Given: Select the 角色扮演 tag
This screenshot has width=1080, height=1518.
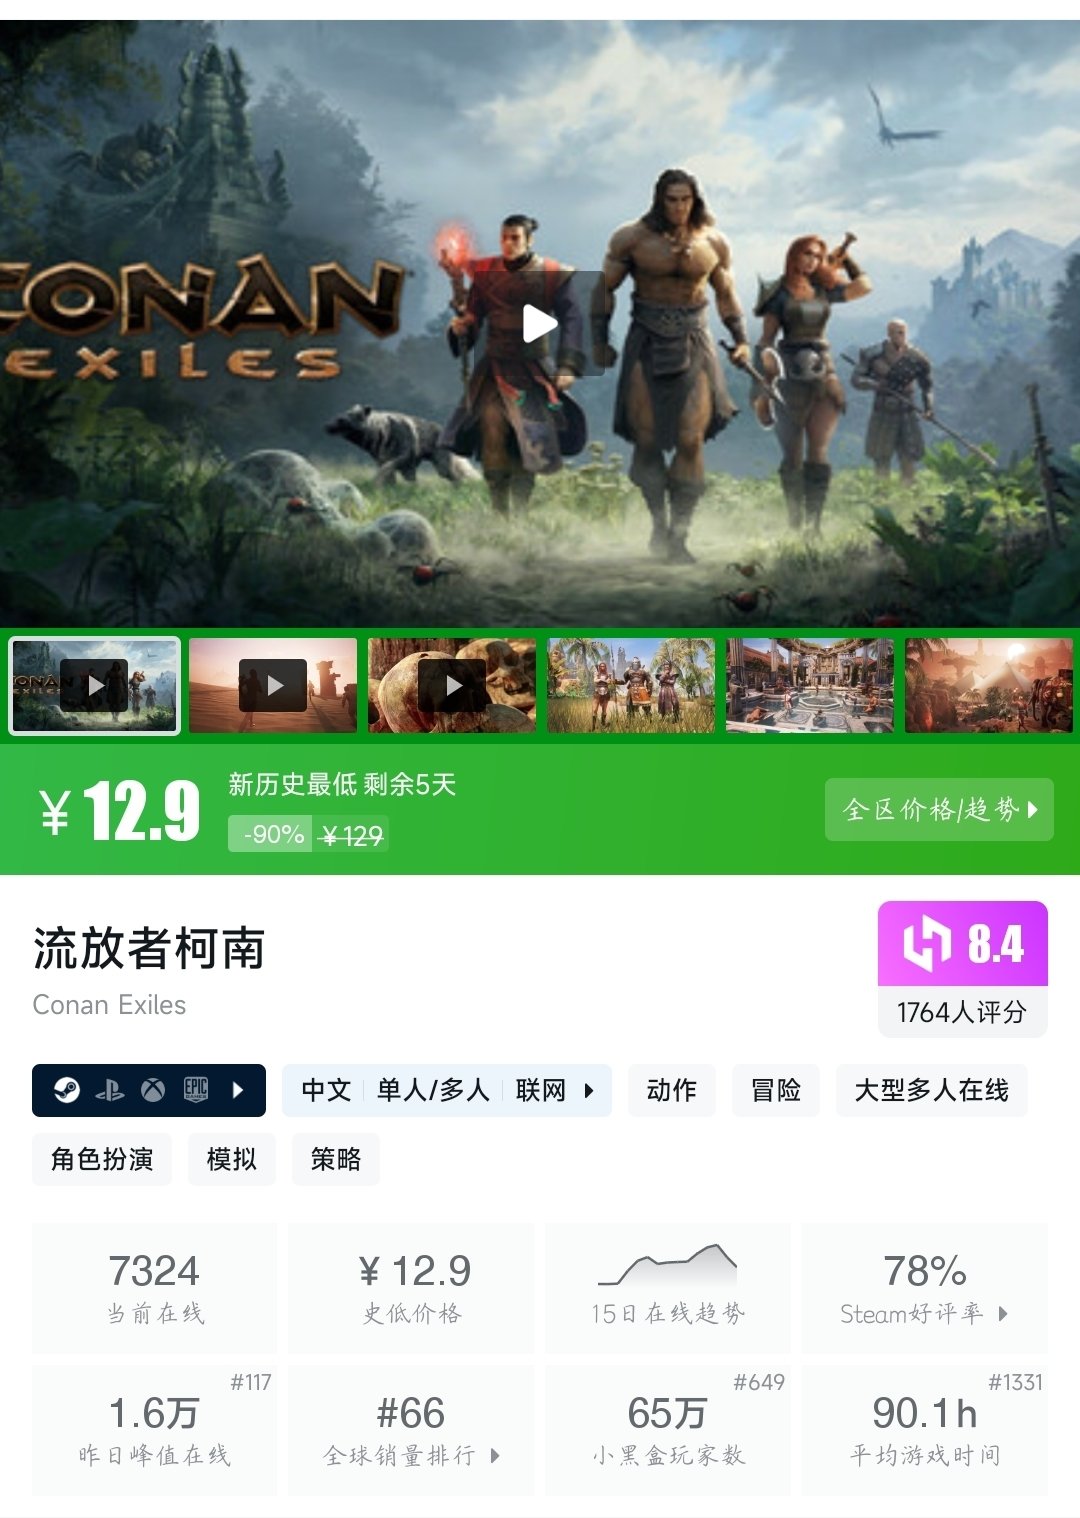Looking at the screenshot, I should (x=102, y=1159).
